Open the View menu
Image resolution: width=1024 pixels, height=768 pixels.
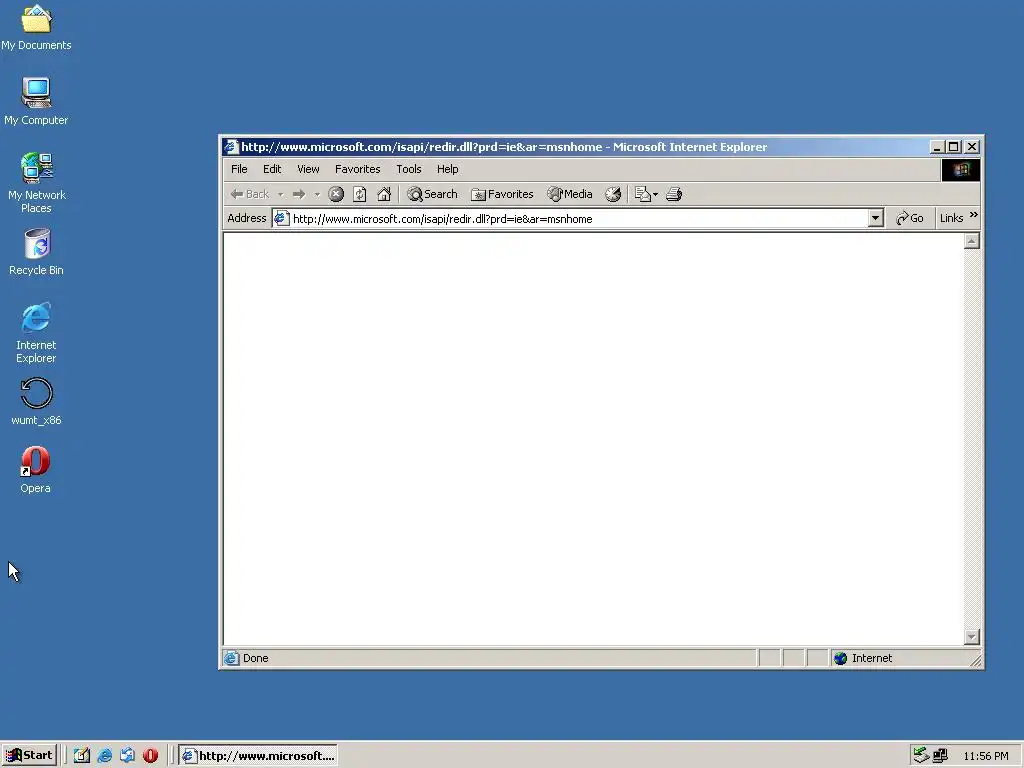click(x=308, y=169)
